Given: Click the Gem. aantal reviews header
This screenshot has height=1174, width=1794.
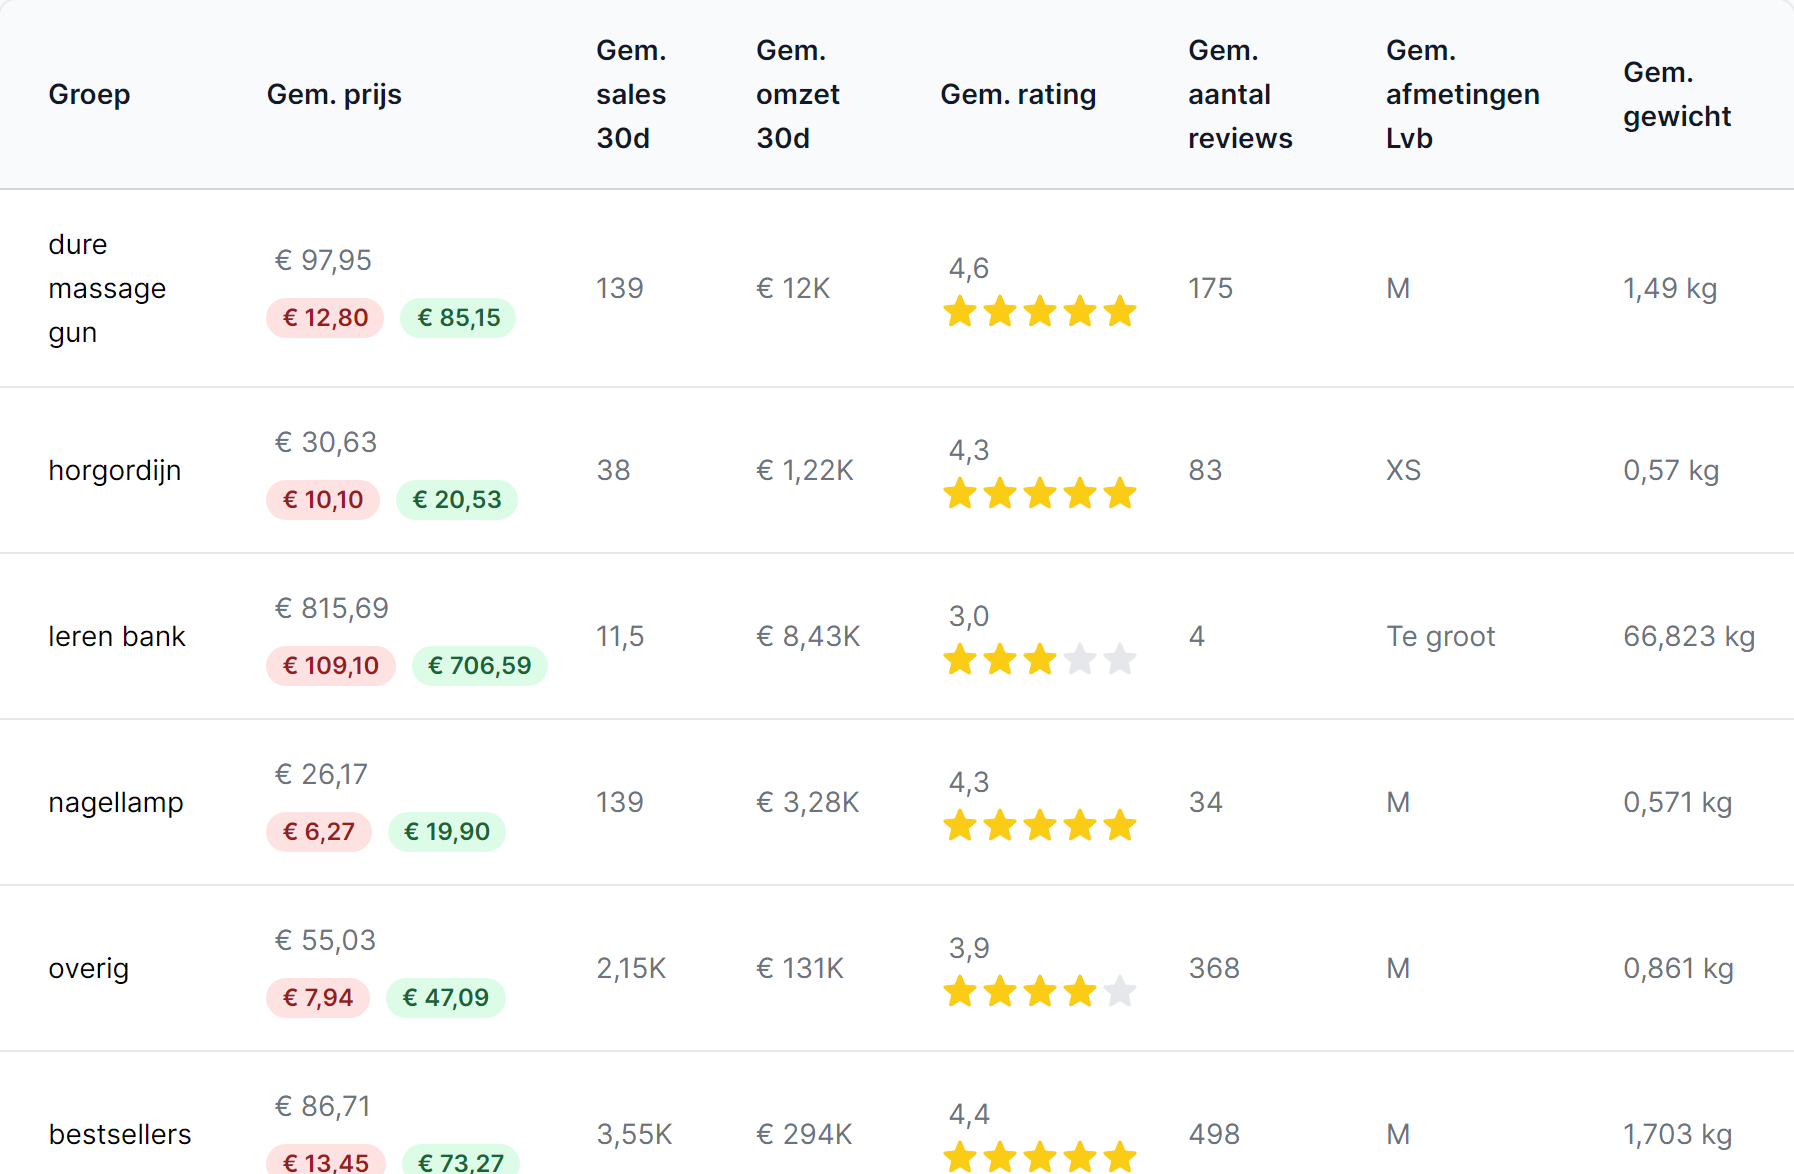Looking at the screenshot, I should (1239, 94).
